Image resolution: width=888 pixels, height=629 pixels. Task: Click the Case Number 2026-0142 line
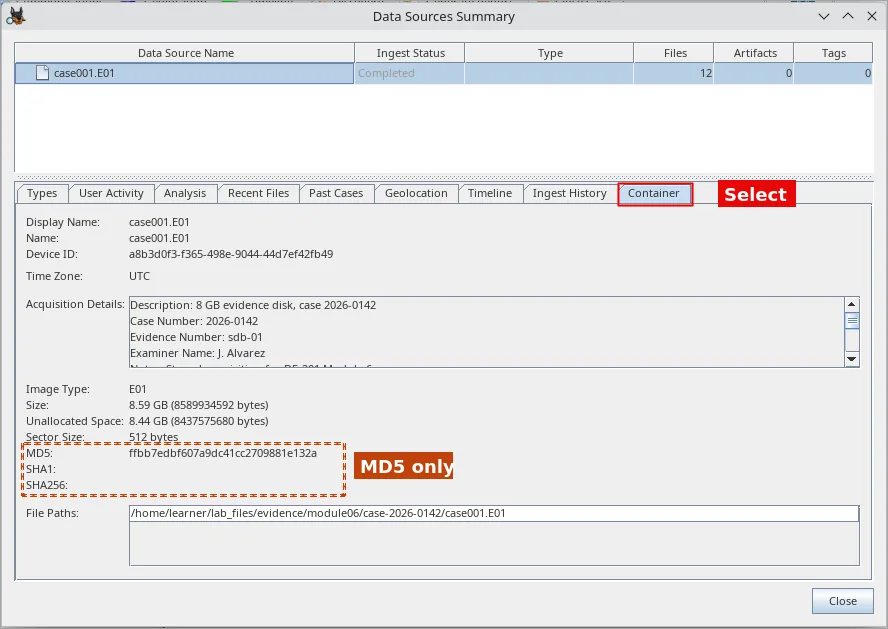click(194, 321)
